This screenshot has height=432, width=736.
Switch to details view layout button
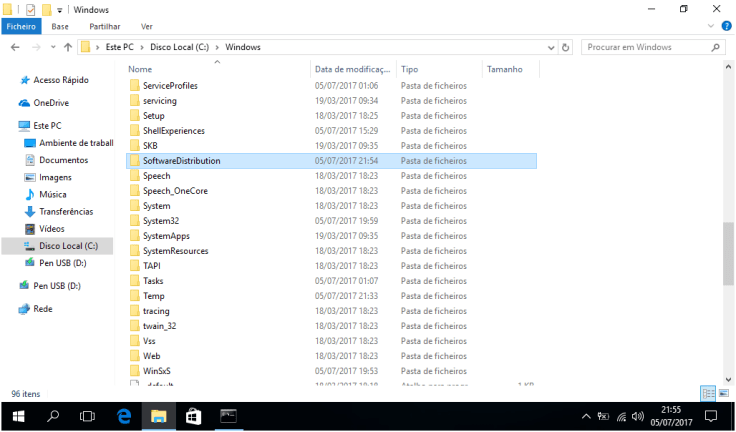click(x=708, y=394)
